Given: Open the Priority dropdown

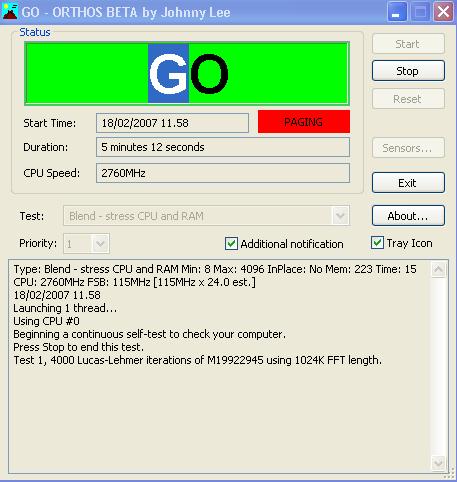Looking at the screenshot, I should pyautogui.click(x=100, y=244).
